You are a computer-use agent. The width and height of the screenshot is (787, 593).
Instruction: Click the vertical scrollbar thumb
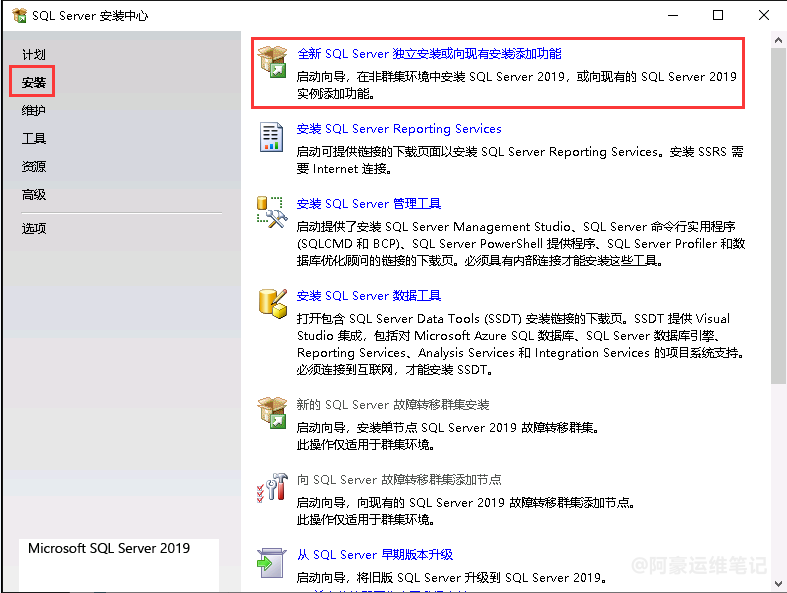pyautogui.click(x=778, y=216)
